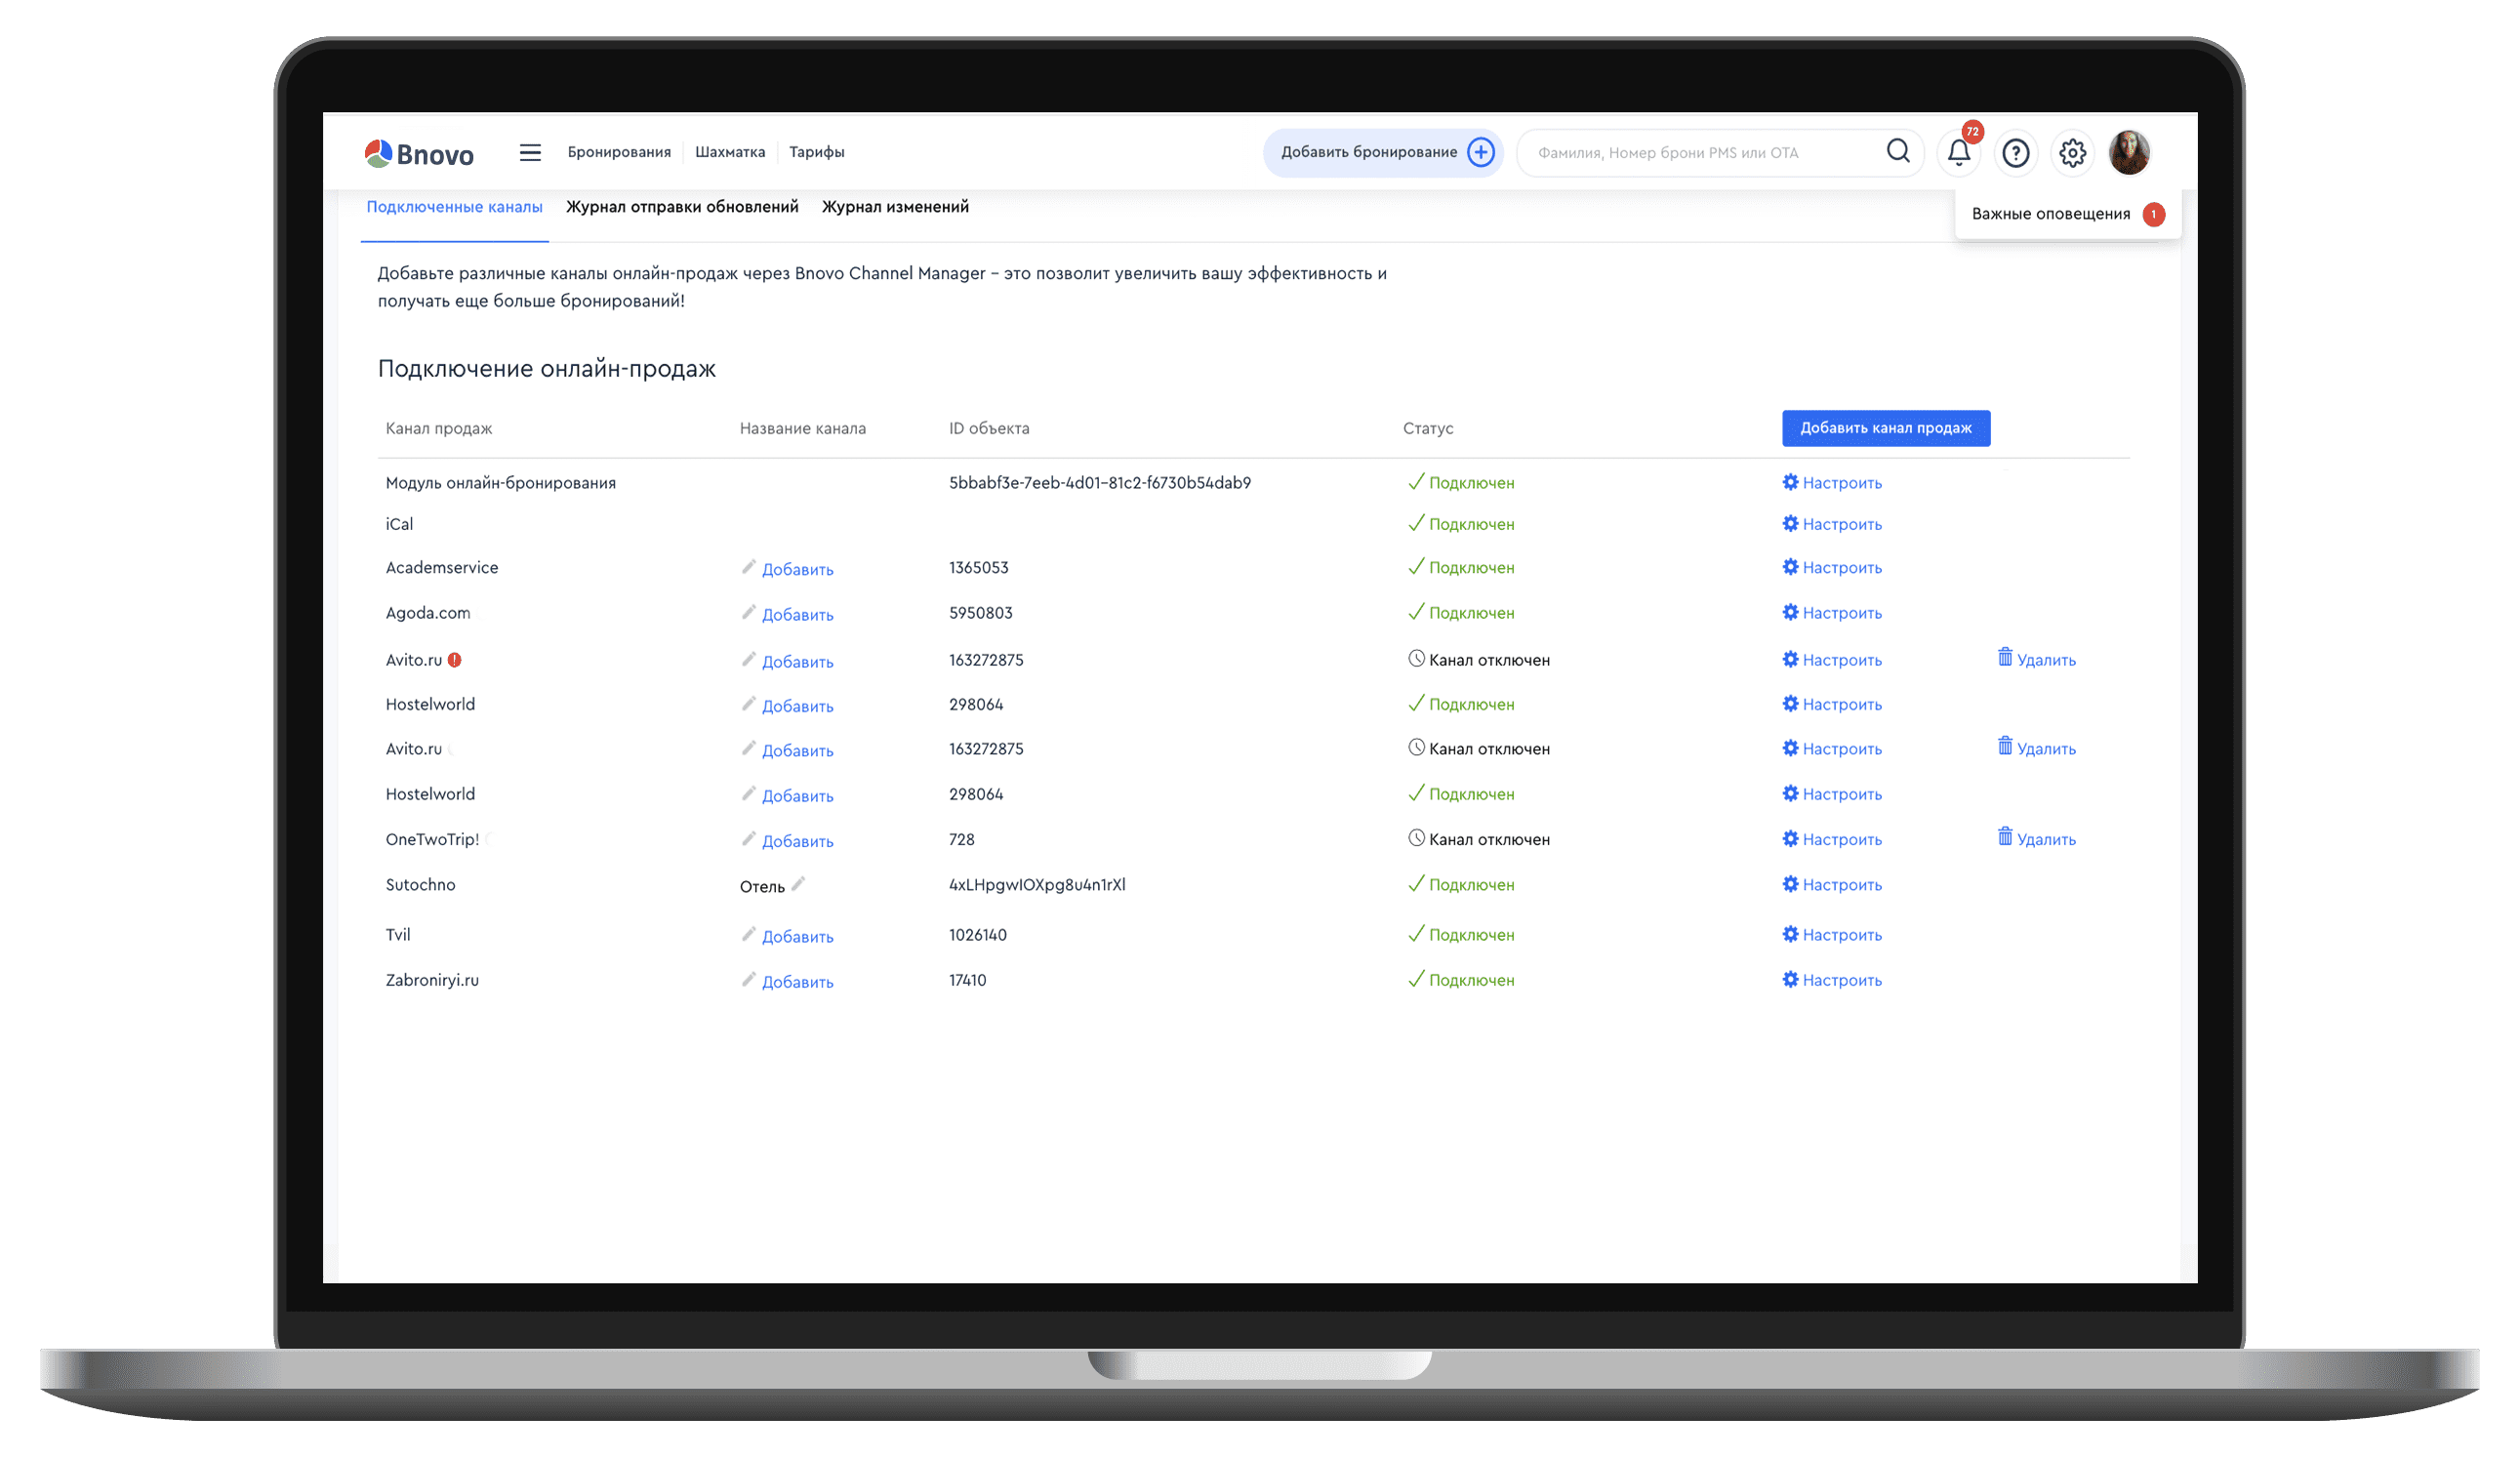The width and height of the screenshot is (2520, 1458).
Task: Click trash icon in Avito.ru row with warning
Action: (x=2005, y=657)
